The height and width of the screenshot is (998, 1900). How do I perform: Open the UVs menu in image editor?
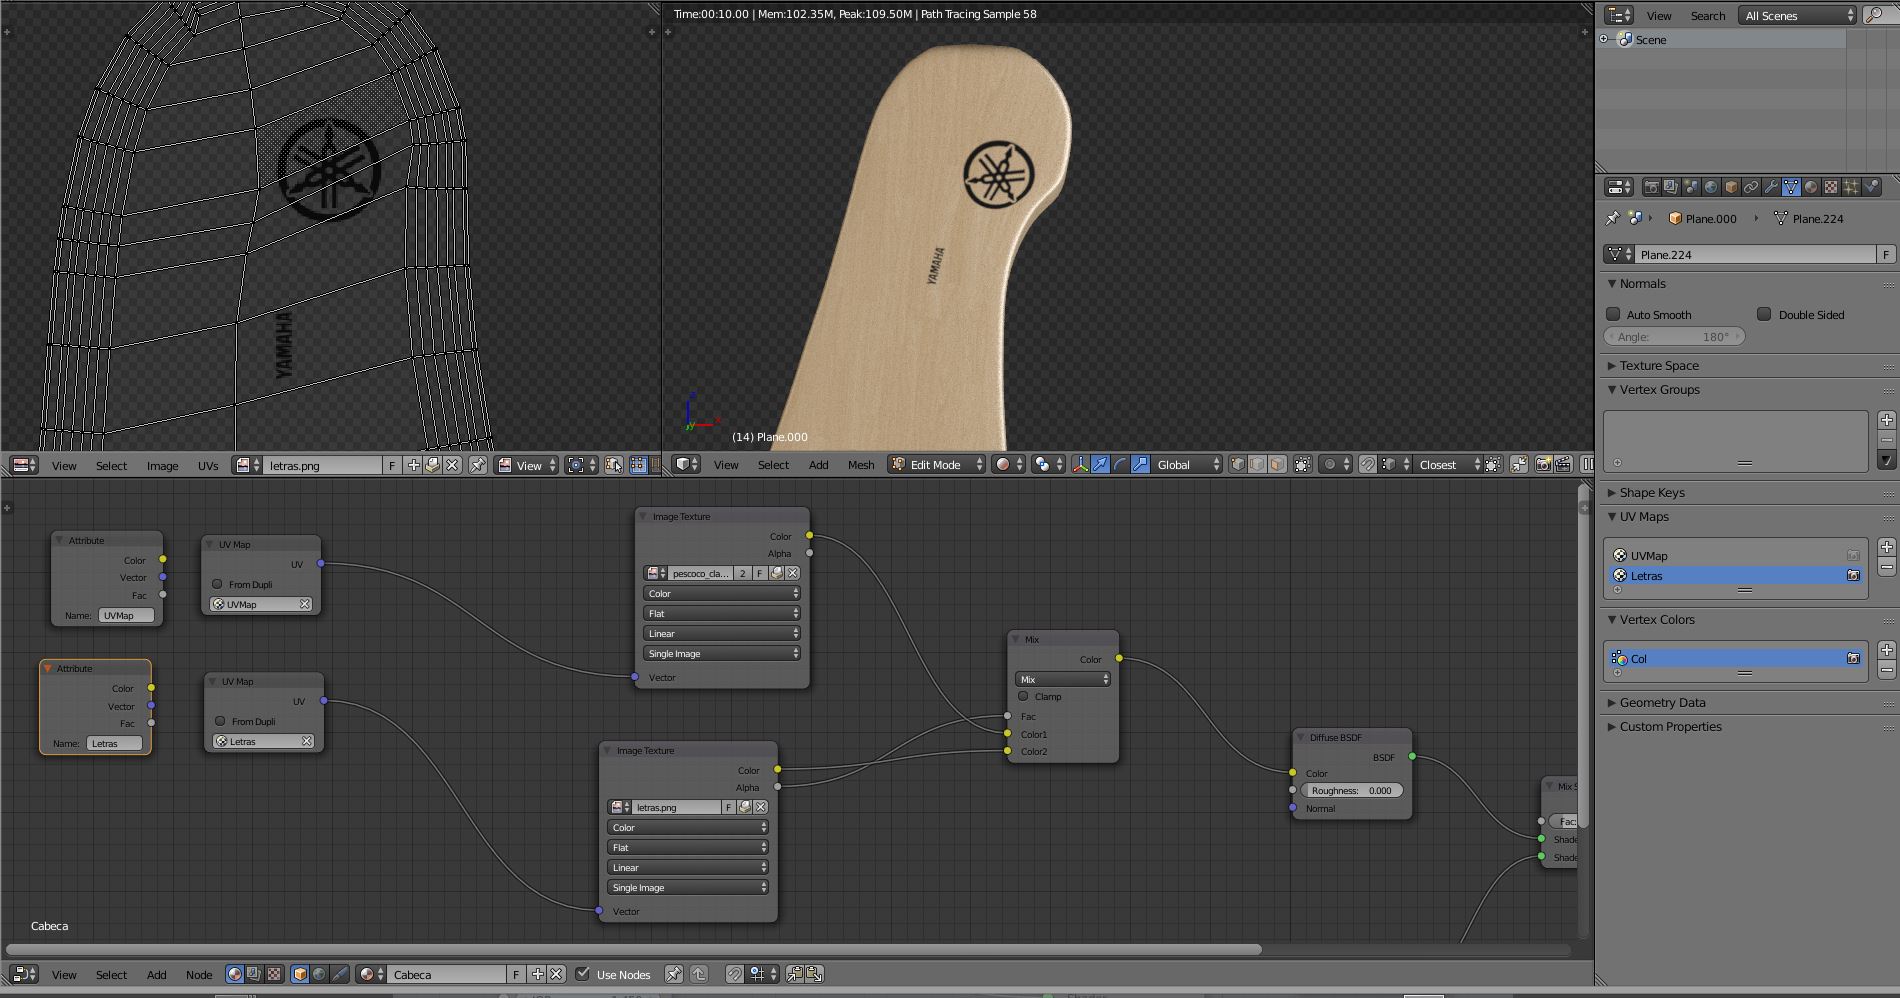click(x=208, y=465)
